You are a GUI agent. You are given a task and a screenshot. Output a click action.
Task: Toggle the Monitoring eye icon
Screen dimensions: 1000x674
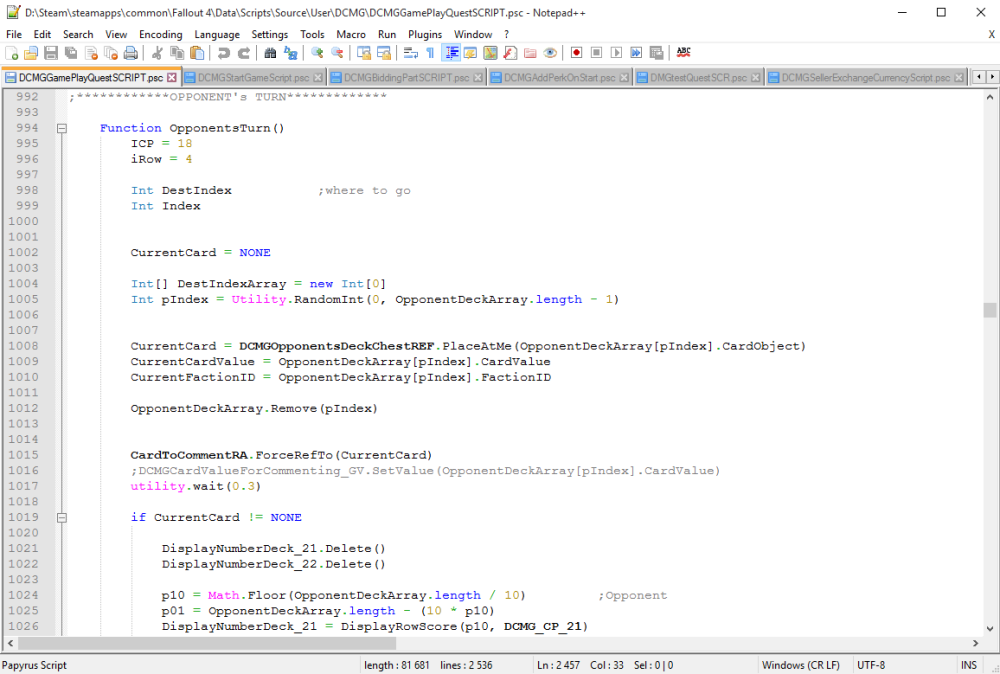[550, 53]
